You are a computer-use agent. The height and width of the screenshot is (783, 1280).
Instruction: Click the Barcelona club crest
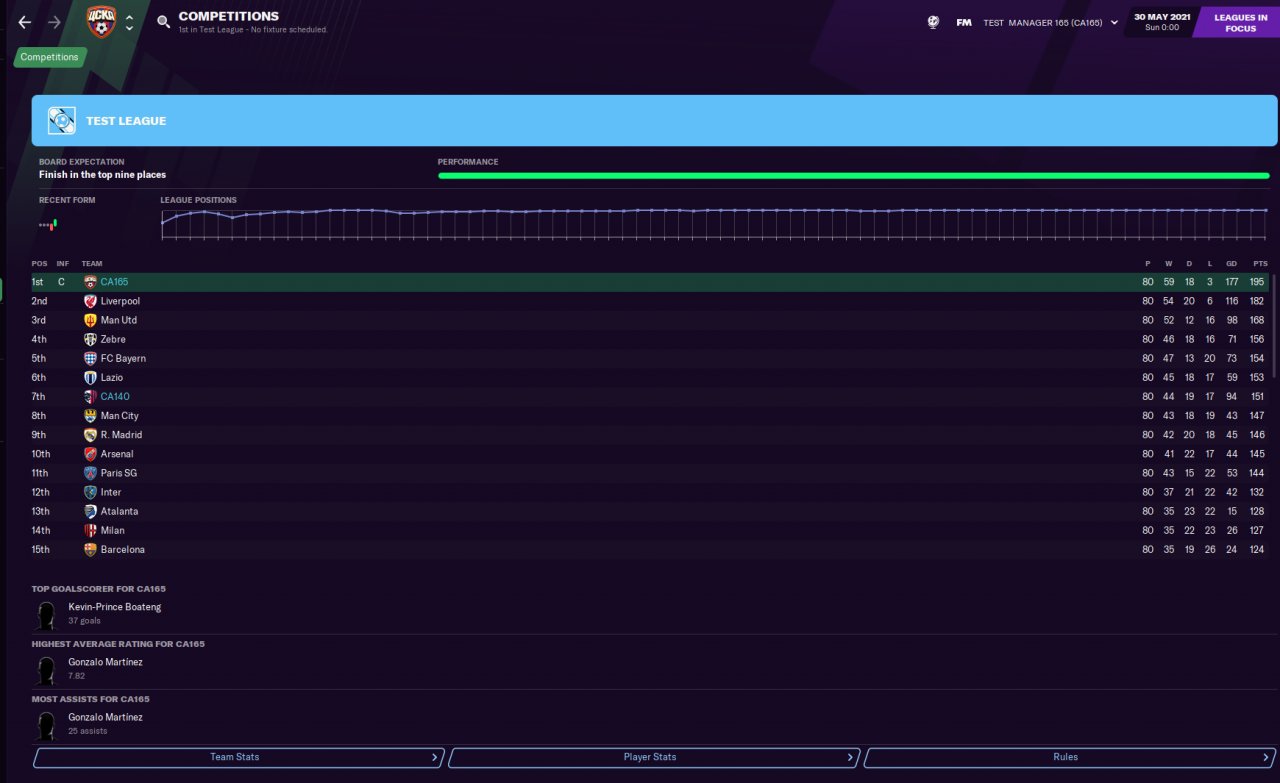(90, 550)
